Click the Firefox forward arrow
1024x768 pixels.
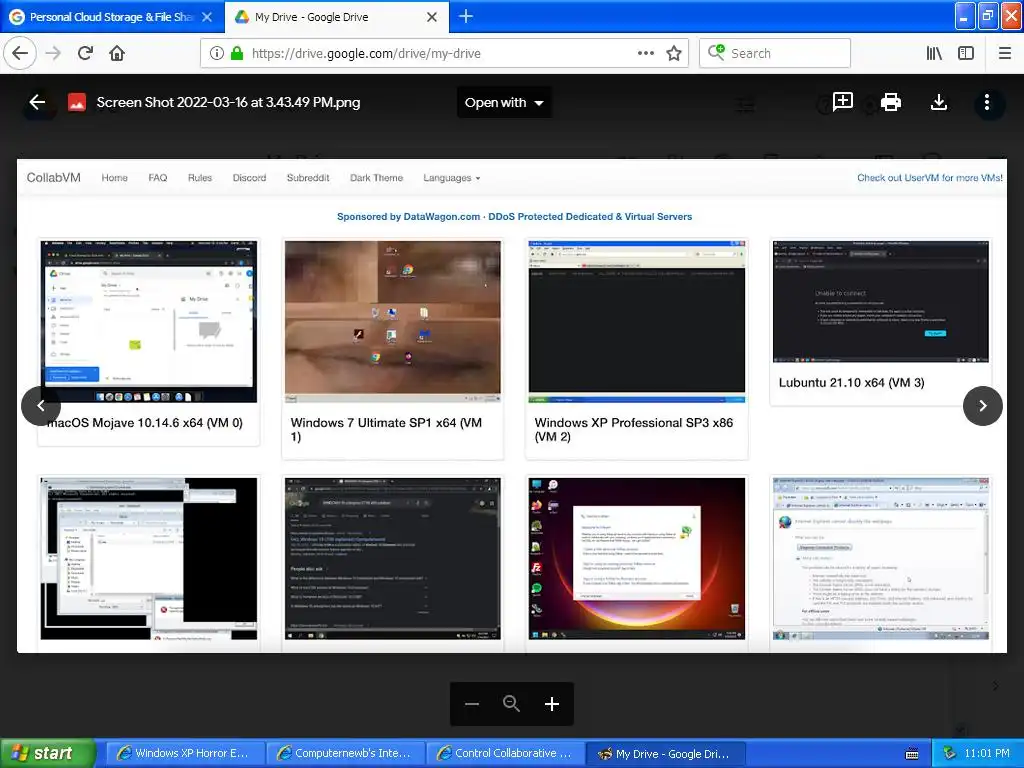(53, 53)
